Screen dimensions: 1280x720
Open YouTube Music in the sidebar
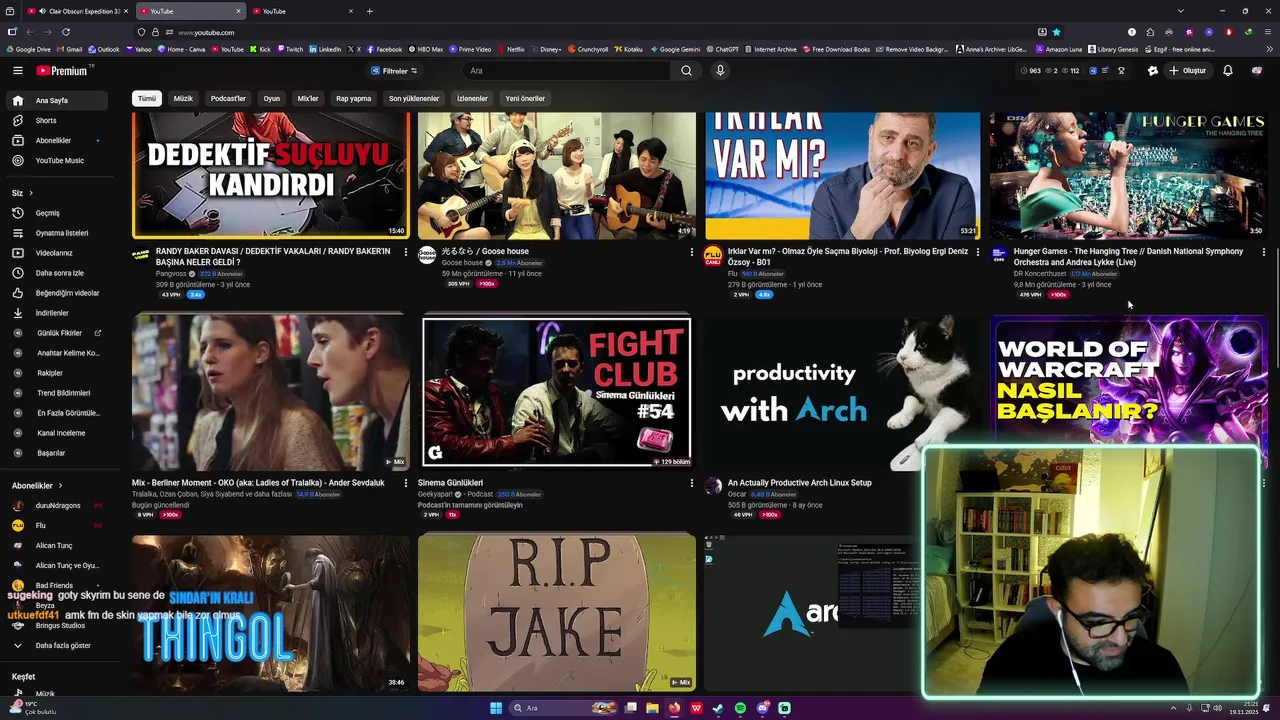pos(55,160)
